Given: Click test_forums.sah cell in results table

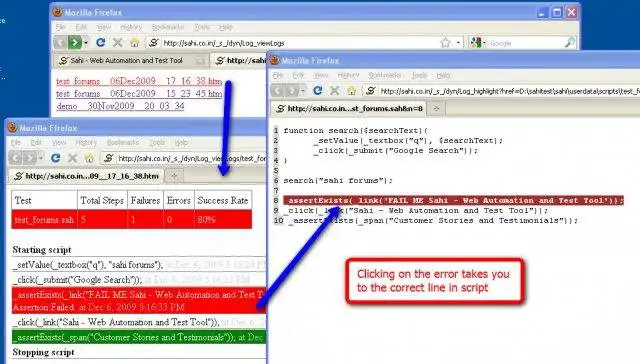Looking at the screenshot, I should tap(44, 220).
